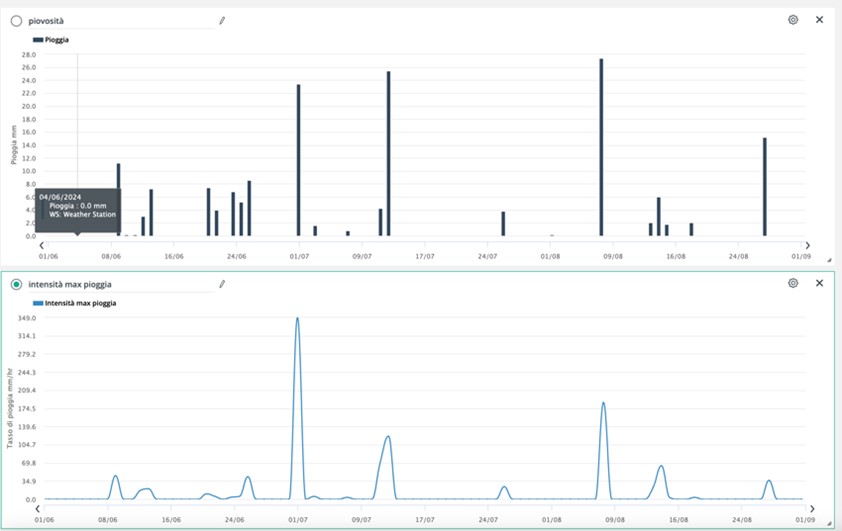842x531 pixels.
Task: Click the 'Pioggia : 0.0 mm' tooltip value
Action: coord(78,206)
